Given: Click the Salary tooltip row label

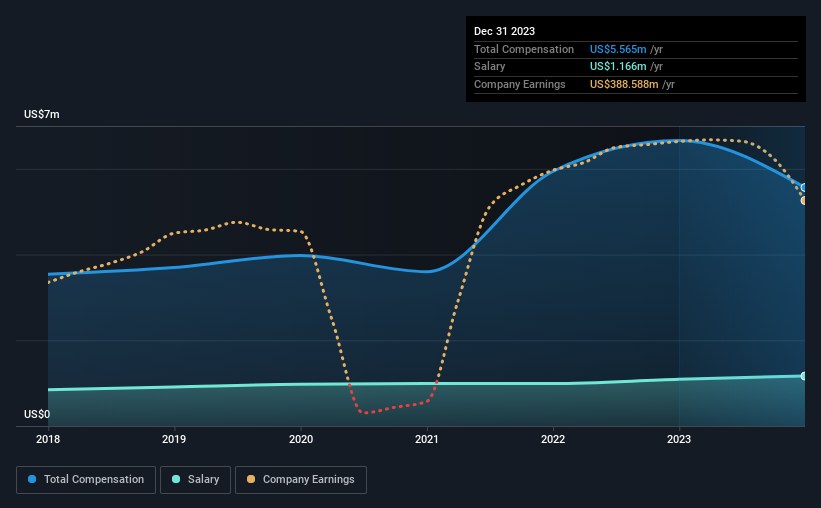Looking at the screenshot, I should coord(490,67).
